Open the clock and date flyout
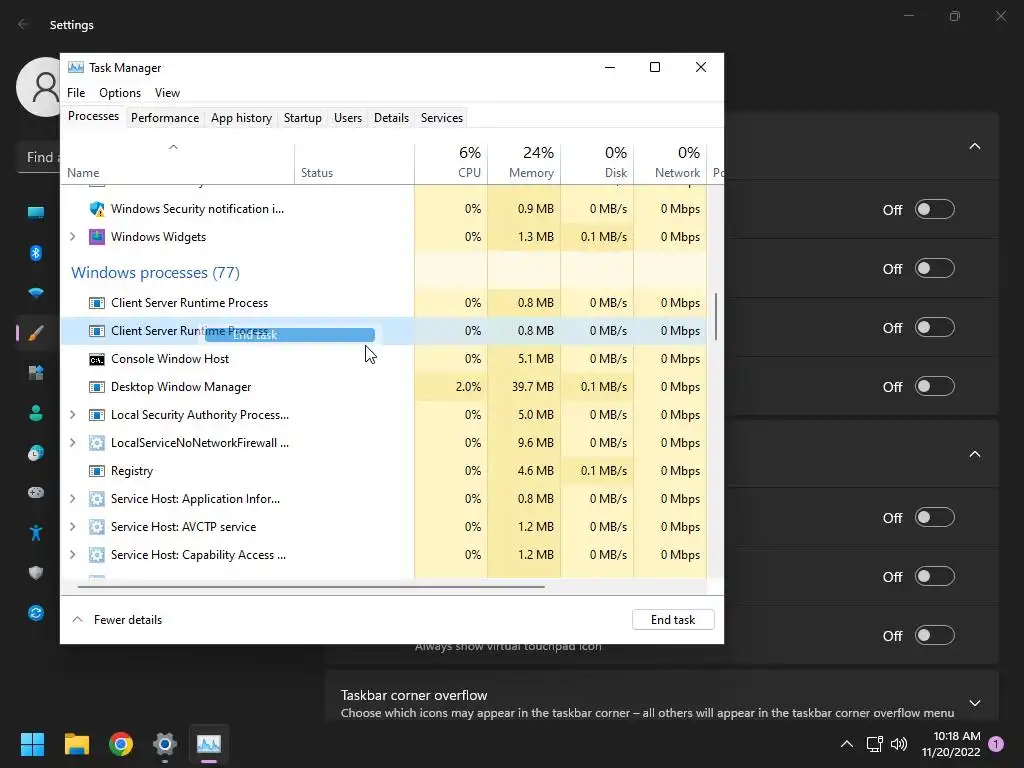Viewport: 1024px width, 768px height. (951, 744)
